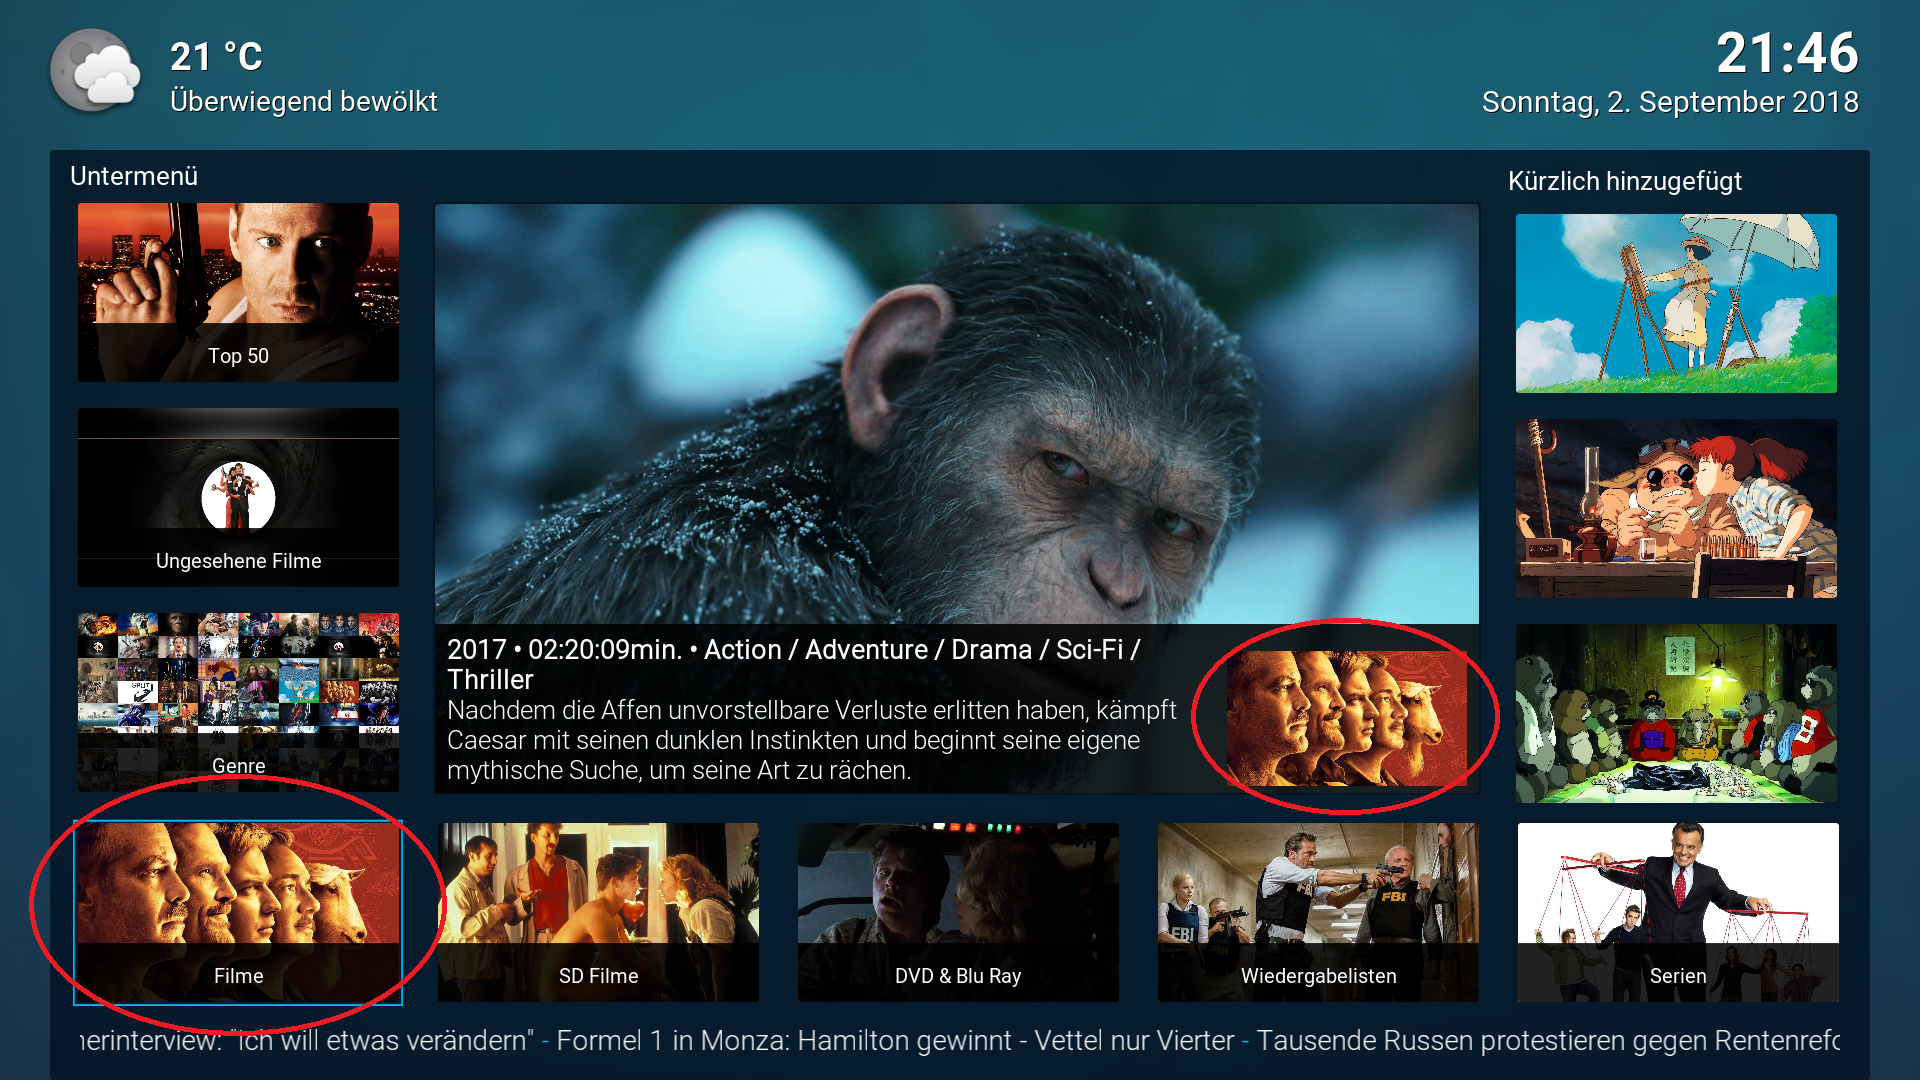Open the recently added pig pilot movie thumbnail
The image size is (1920, 1080).
[x=1676, y=508]
